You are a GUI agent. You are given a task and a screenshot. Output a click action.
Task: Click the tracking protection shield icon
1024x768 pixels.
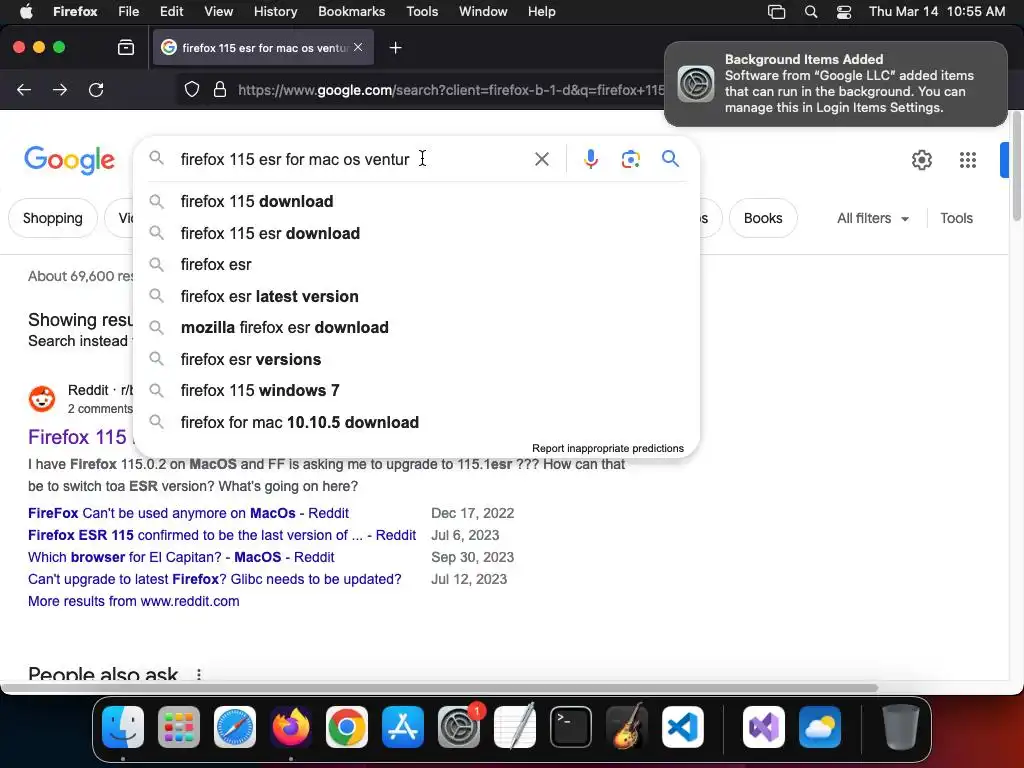coord(191,89)
